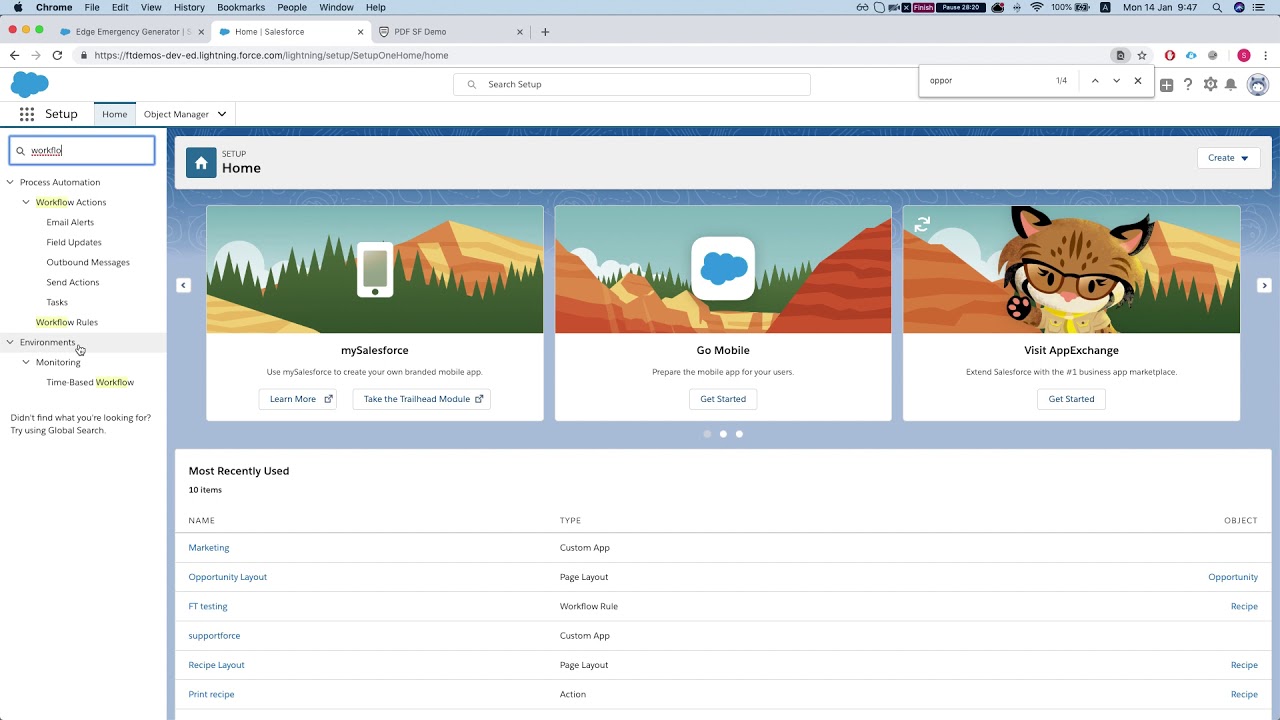
Task: Open Workflow Rules in the tree
Action: [67, 322]
